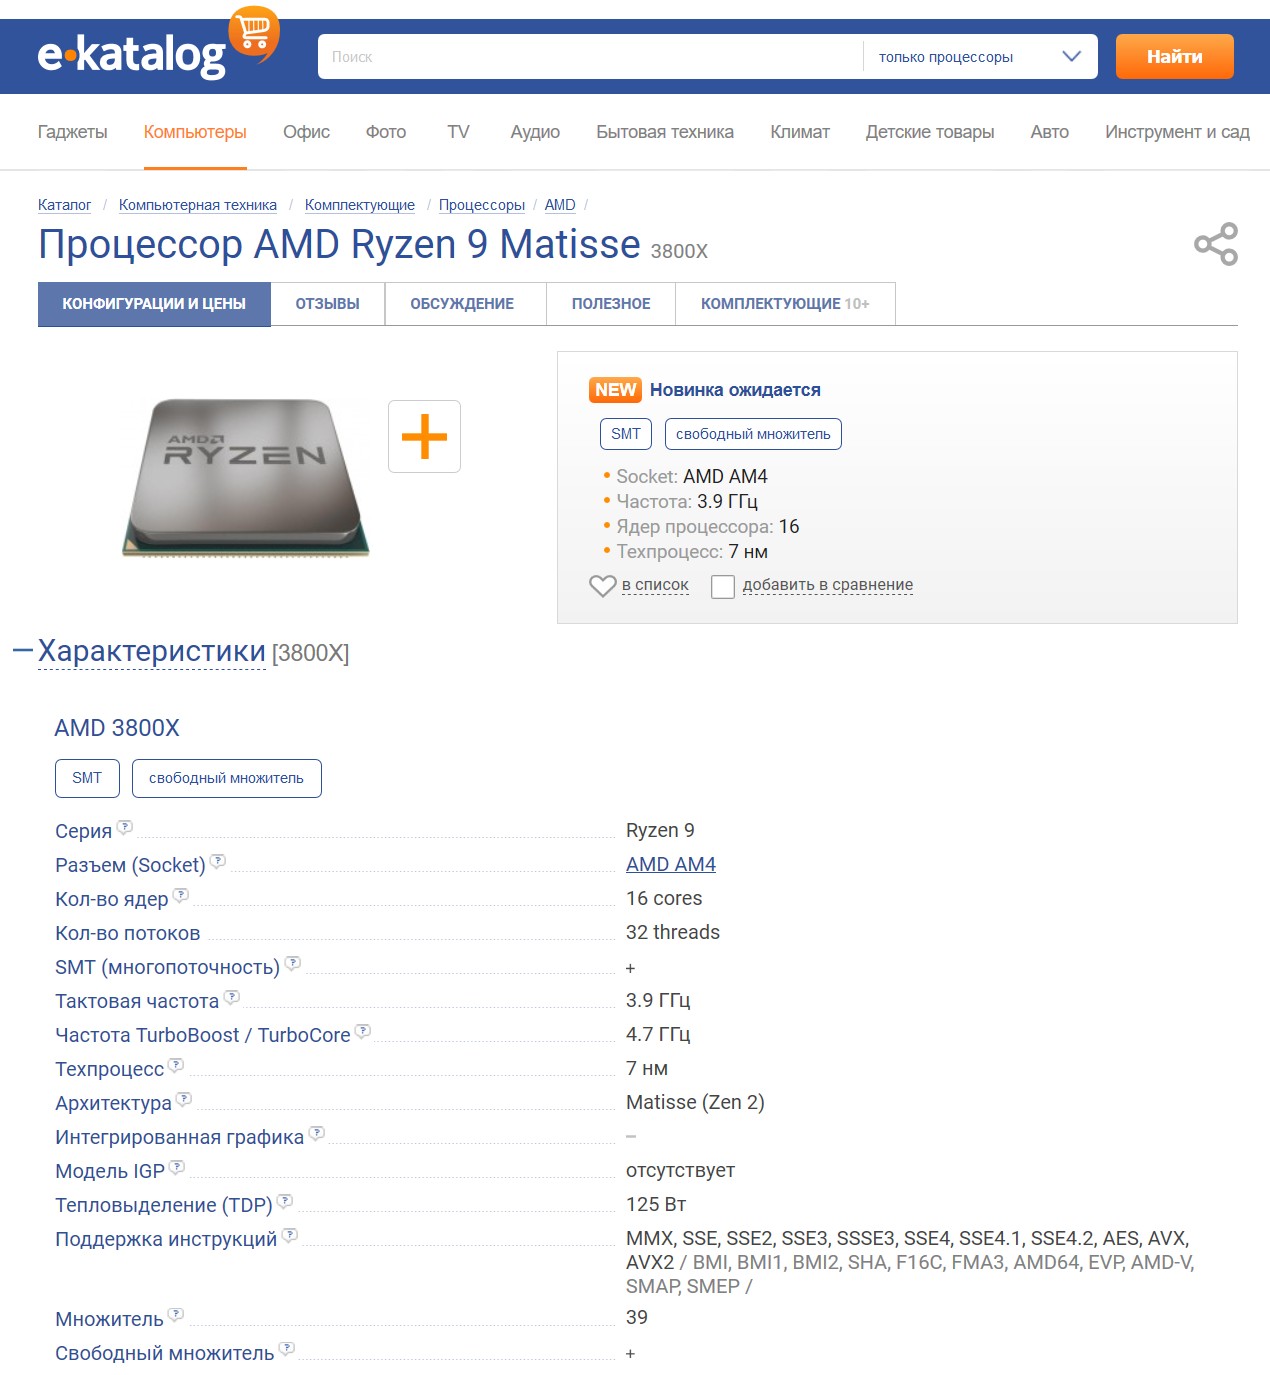
Task: Open help icon next to Кол-во ядер
Action: [x=181, y=895]
